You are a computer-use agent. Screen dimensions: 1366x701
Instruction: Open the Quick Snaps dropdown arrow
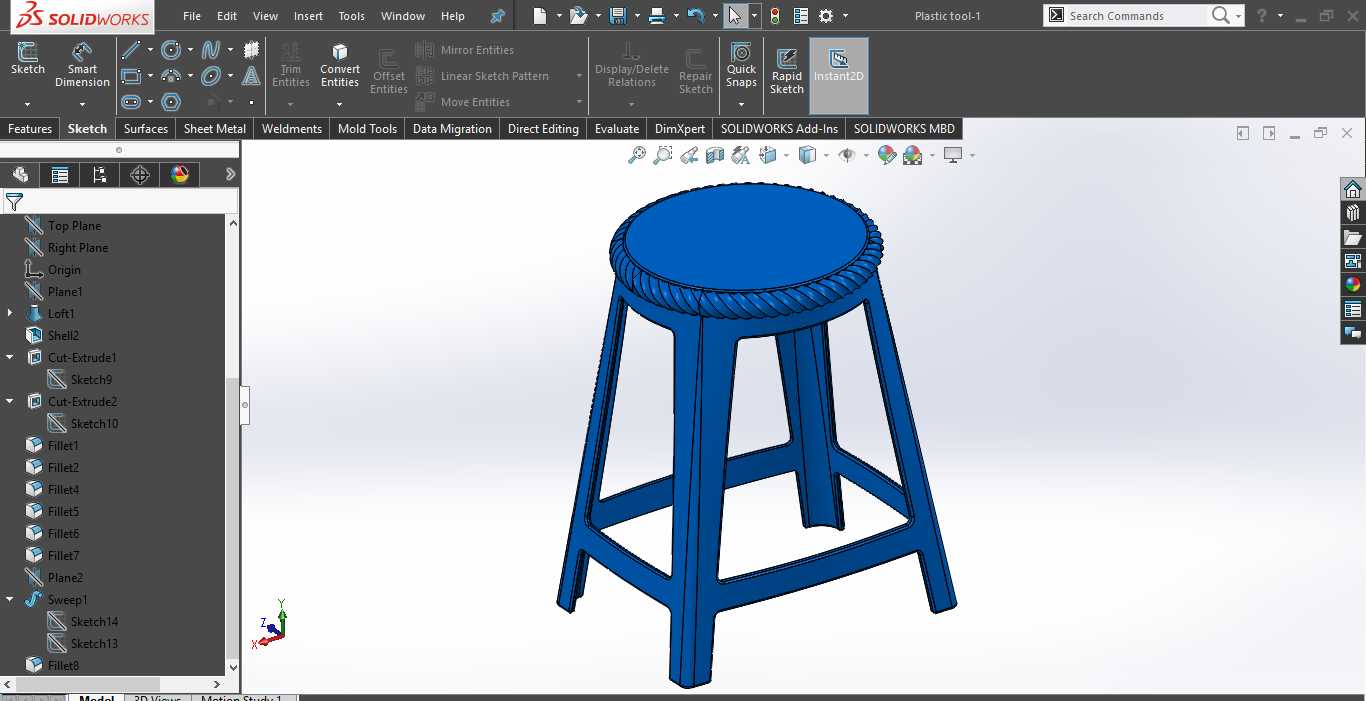pos(741,104)
